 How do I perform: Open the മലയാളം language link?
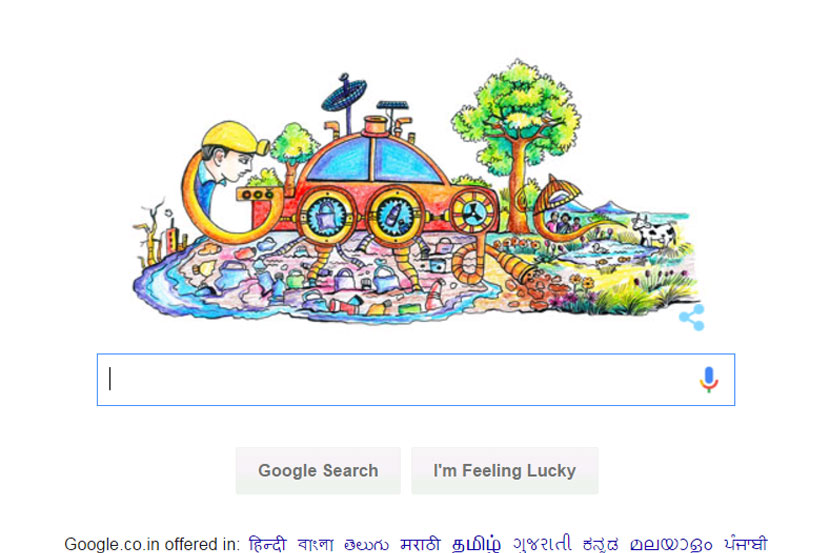[671, 544]
